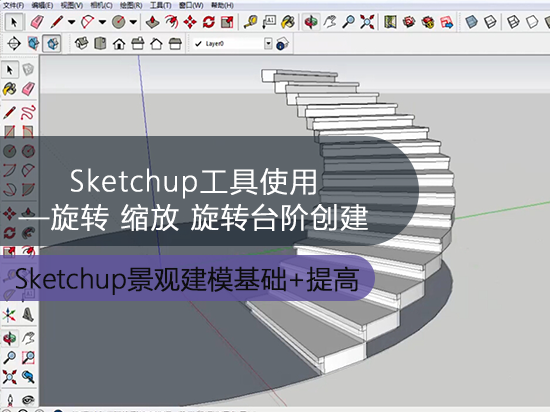Screen dimensions: 550x412
Task: Switch to Front view house icon
Action: click(x=119, y=43)
